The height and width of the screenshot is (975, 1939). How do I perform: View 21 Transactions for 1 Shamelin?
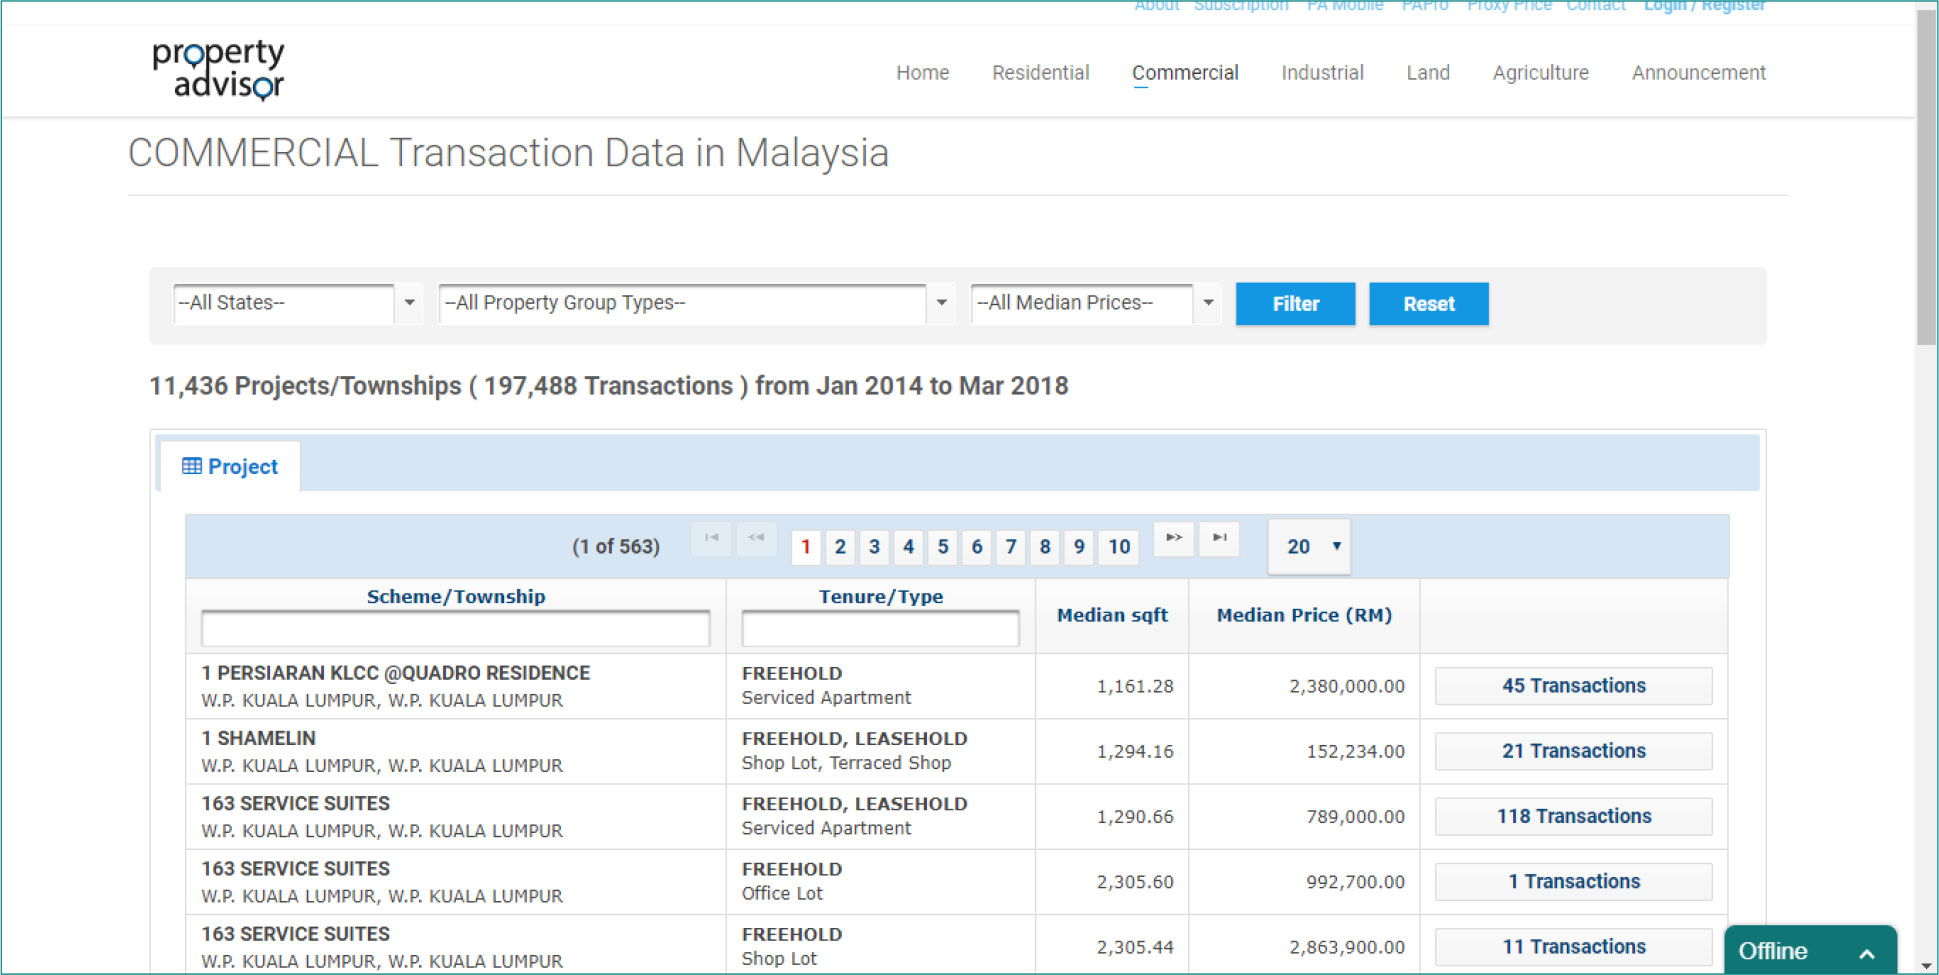click(1573, 751)
